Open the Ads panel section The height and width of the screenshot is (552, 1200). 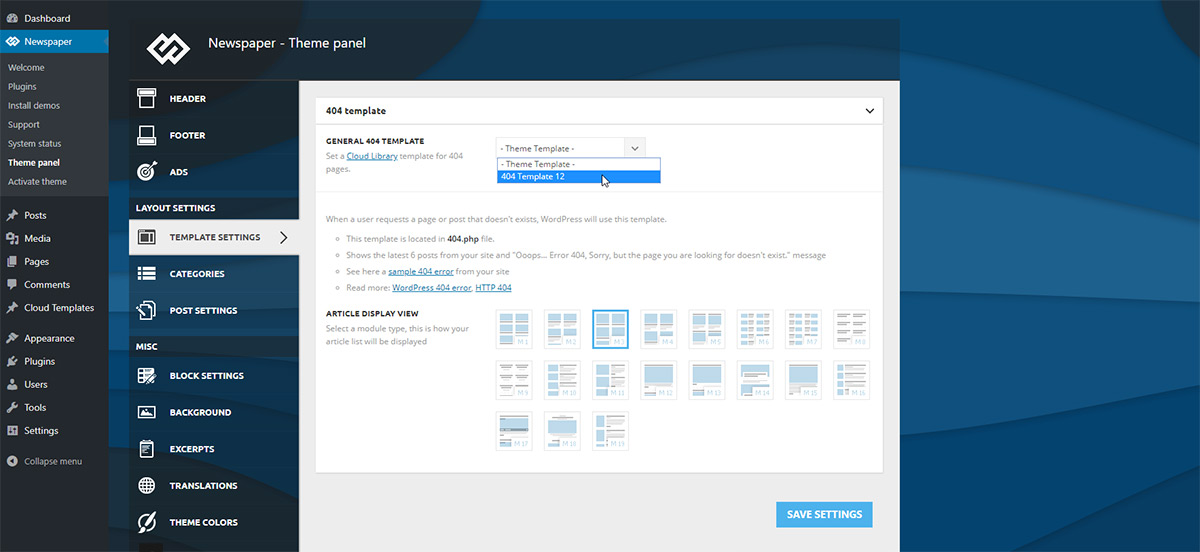point(214,172)
